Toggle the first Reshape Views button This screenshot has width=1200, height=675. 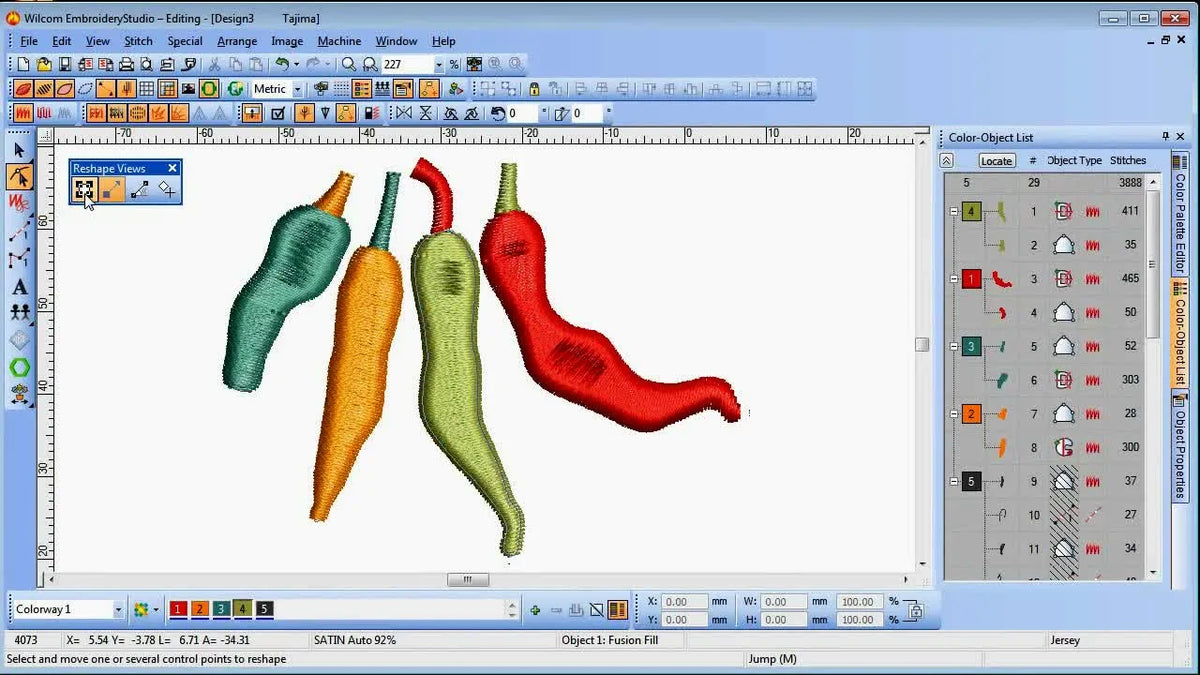click(x=84, y=189)
